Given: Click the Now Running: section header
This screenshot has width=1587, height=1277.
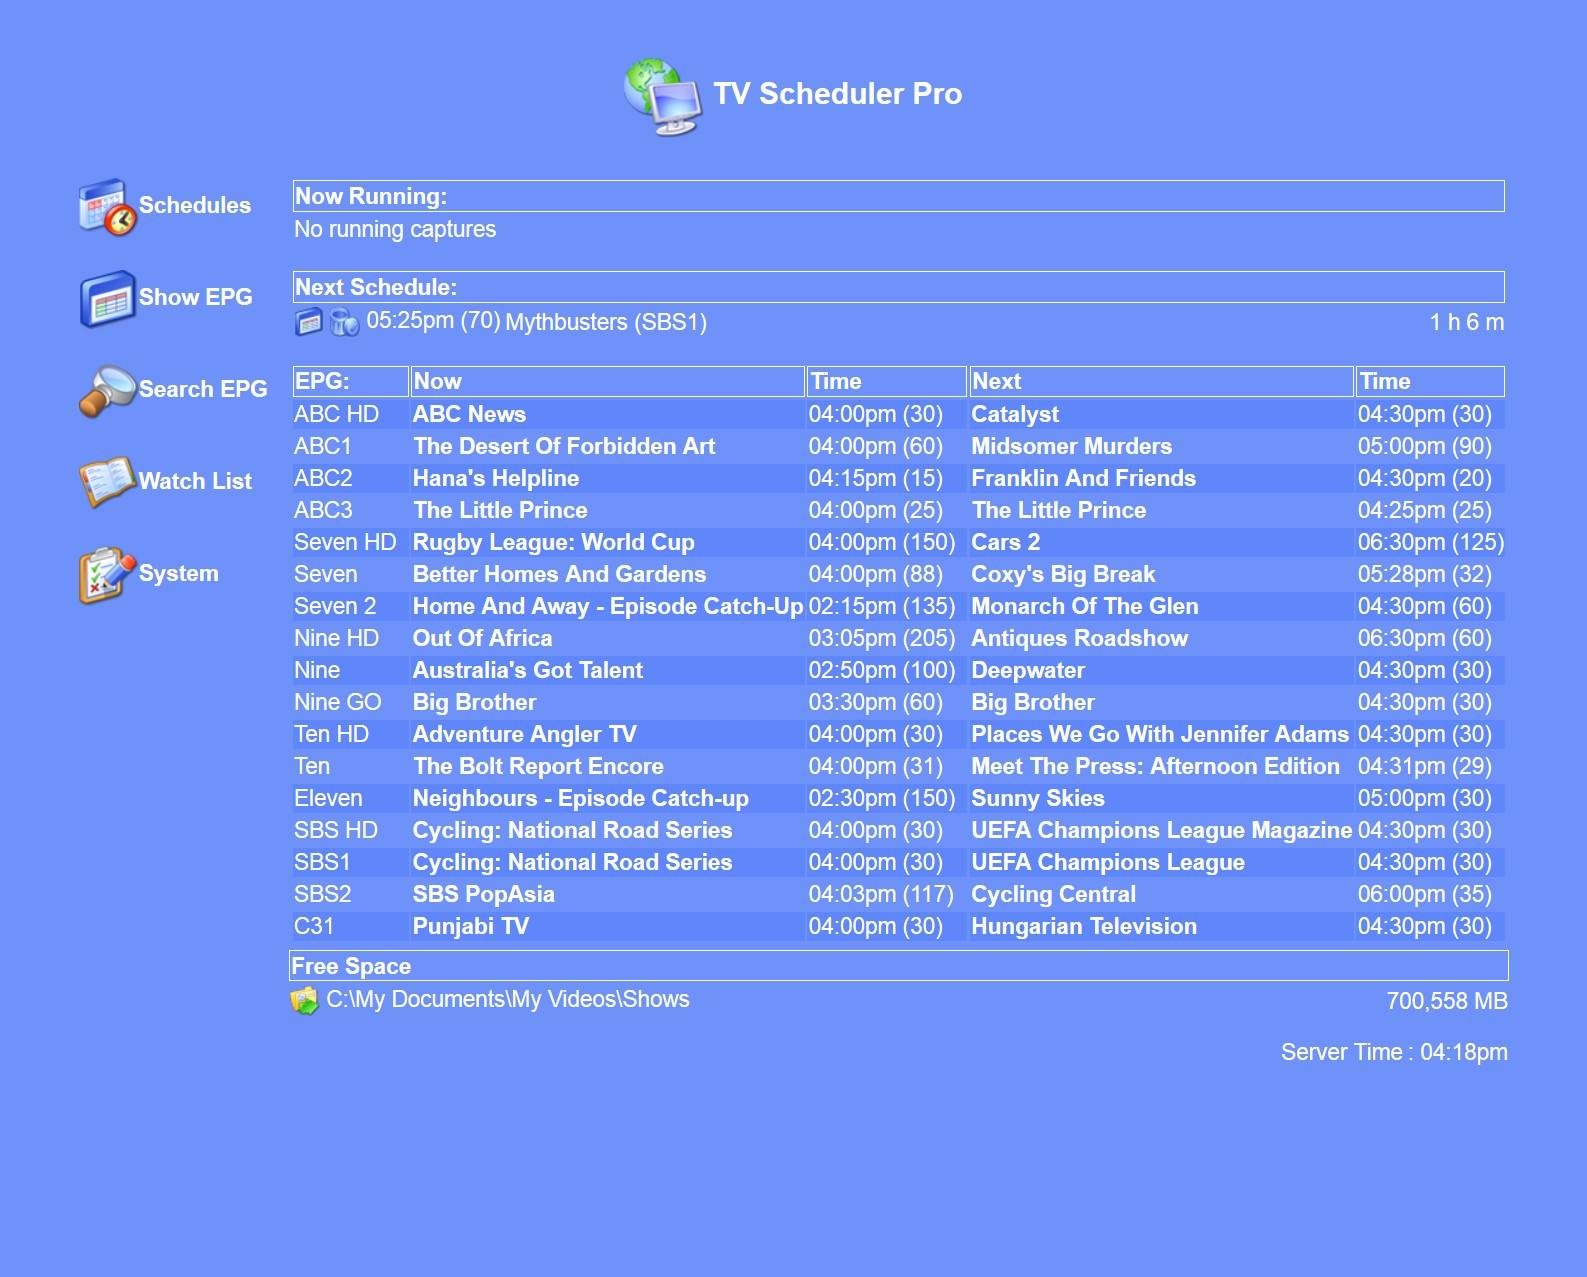Looking at the screenshot, I should click(898, 196).
